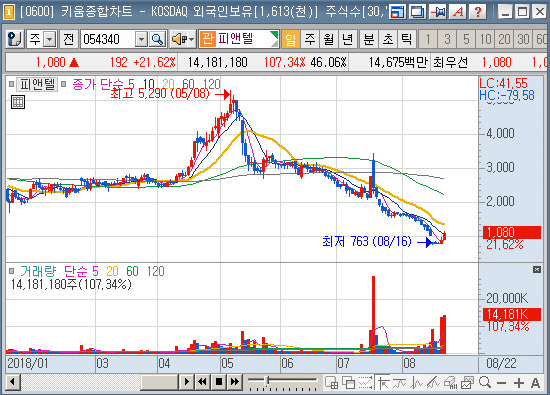The width and height of the screenshot is (550, 395).
Task: Click the window layout icon in title bar
Action: (x=397, y=12)
